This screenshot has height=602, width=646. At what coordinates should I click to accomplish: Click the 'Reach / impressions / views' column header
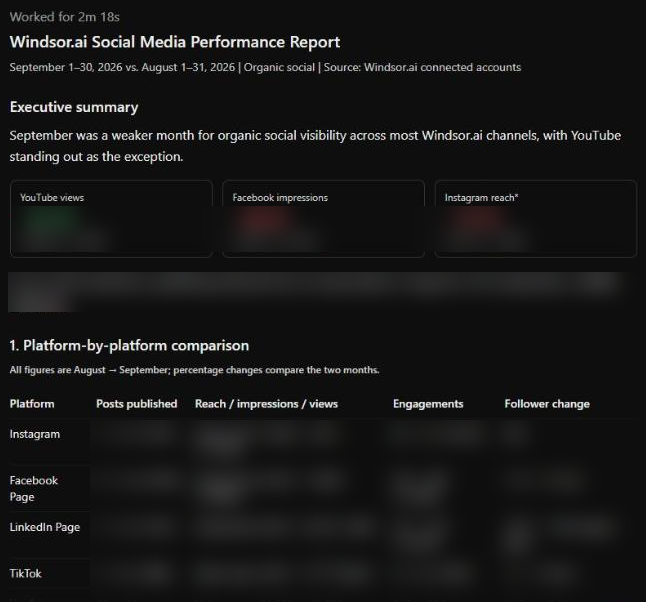coord(267,404)
